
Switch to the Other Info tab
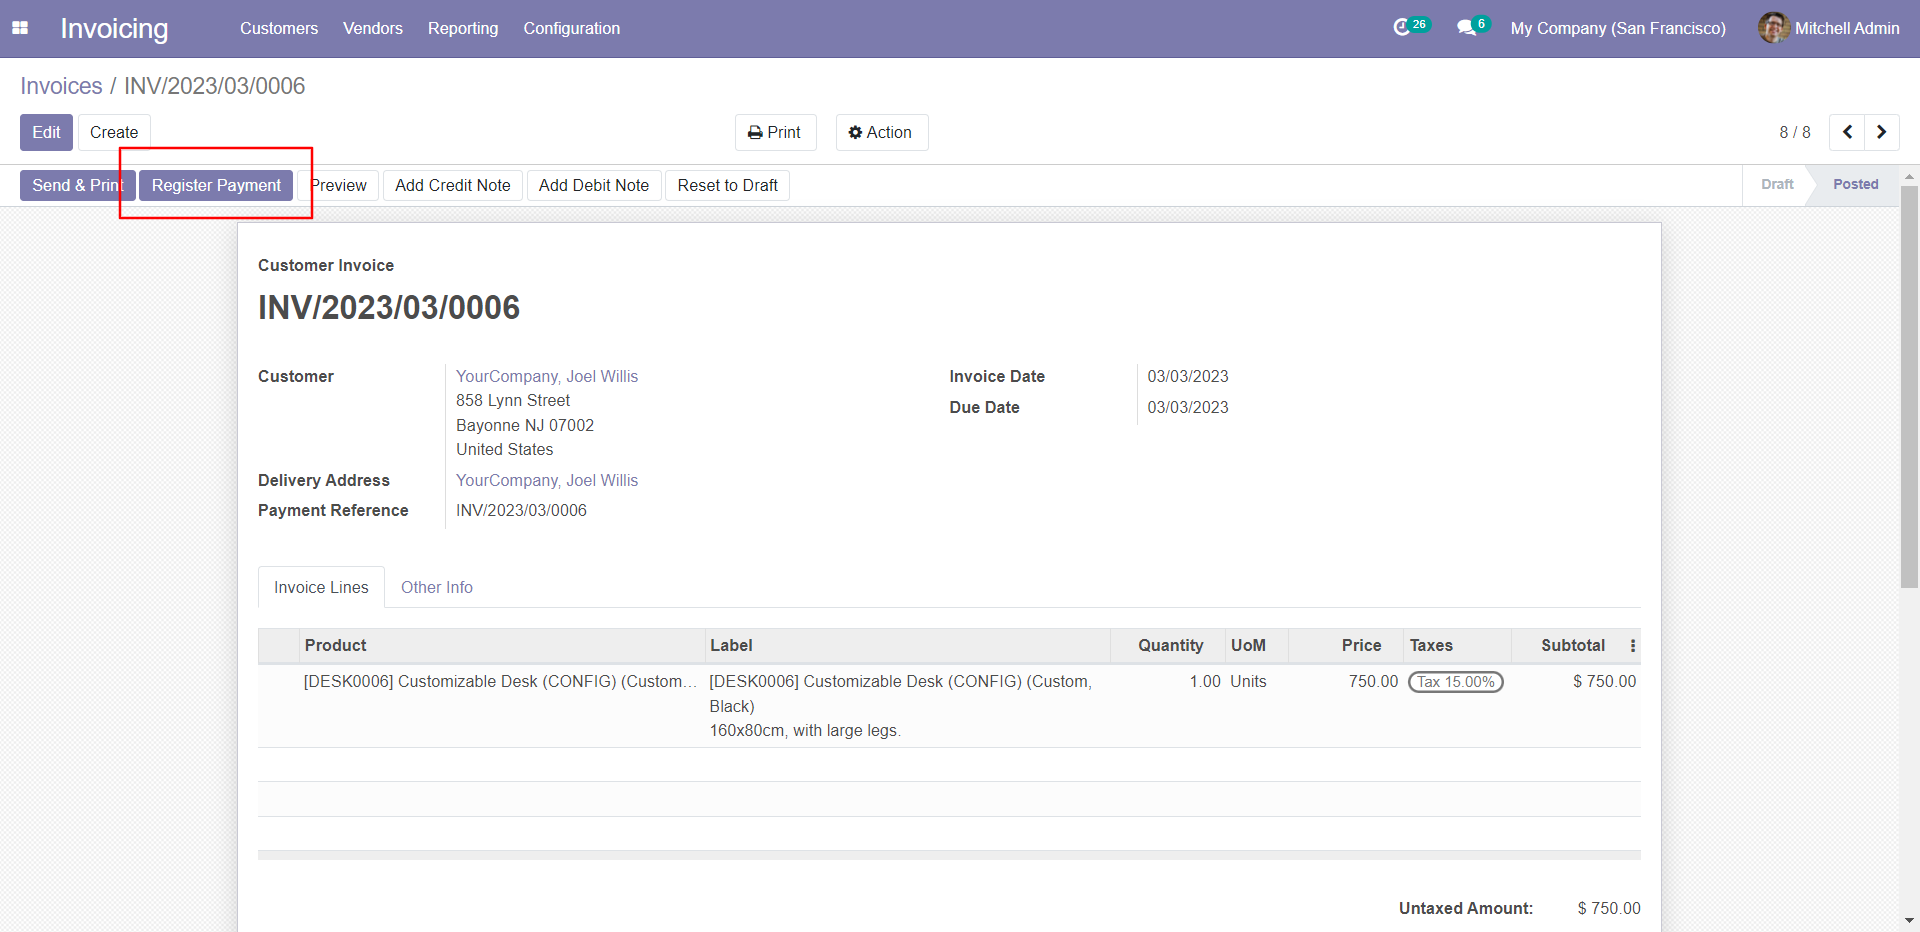437,587
